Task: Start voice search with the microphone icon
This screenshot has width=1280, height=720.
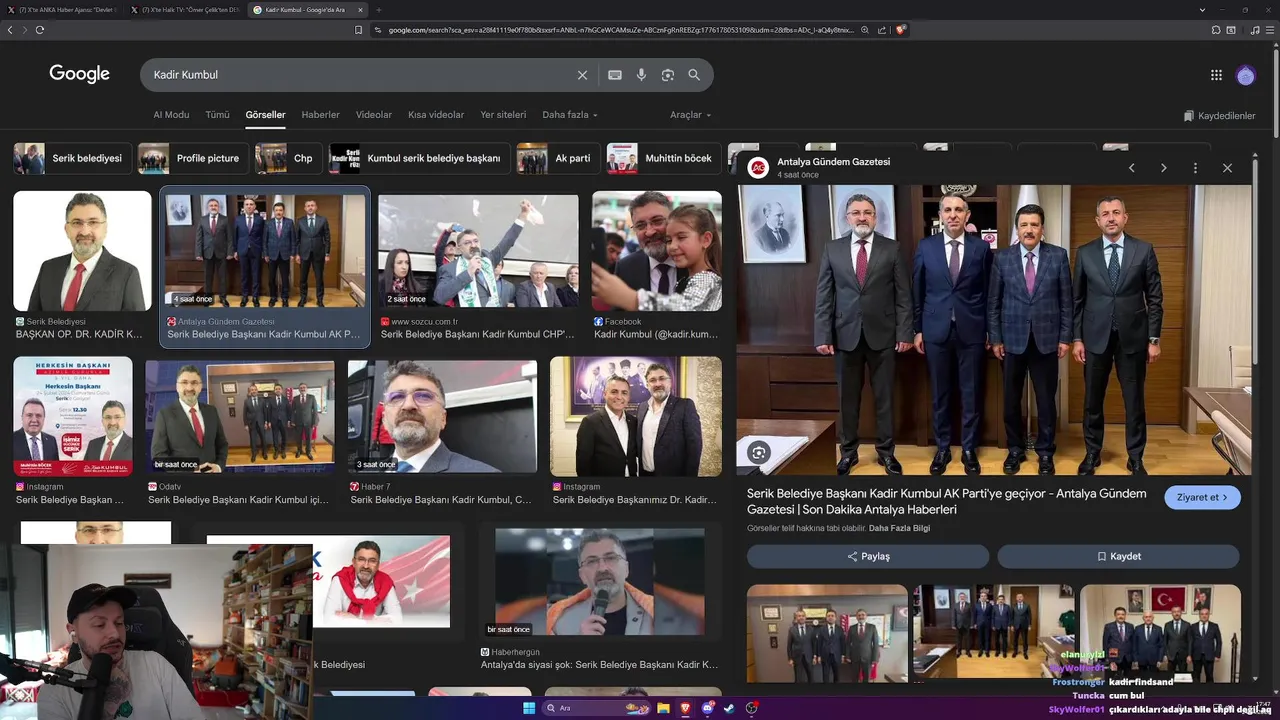Action: pos(641,75)
